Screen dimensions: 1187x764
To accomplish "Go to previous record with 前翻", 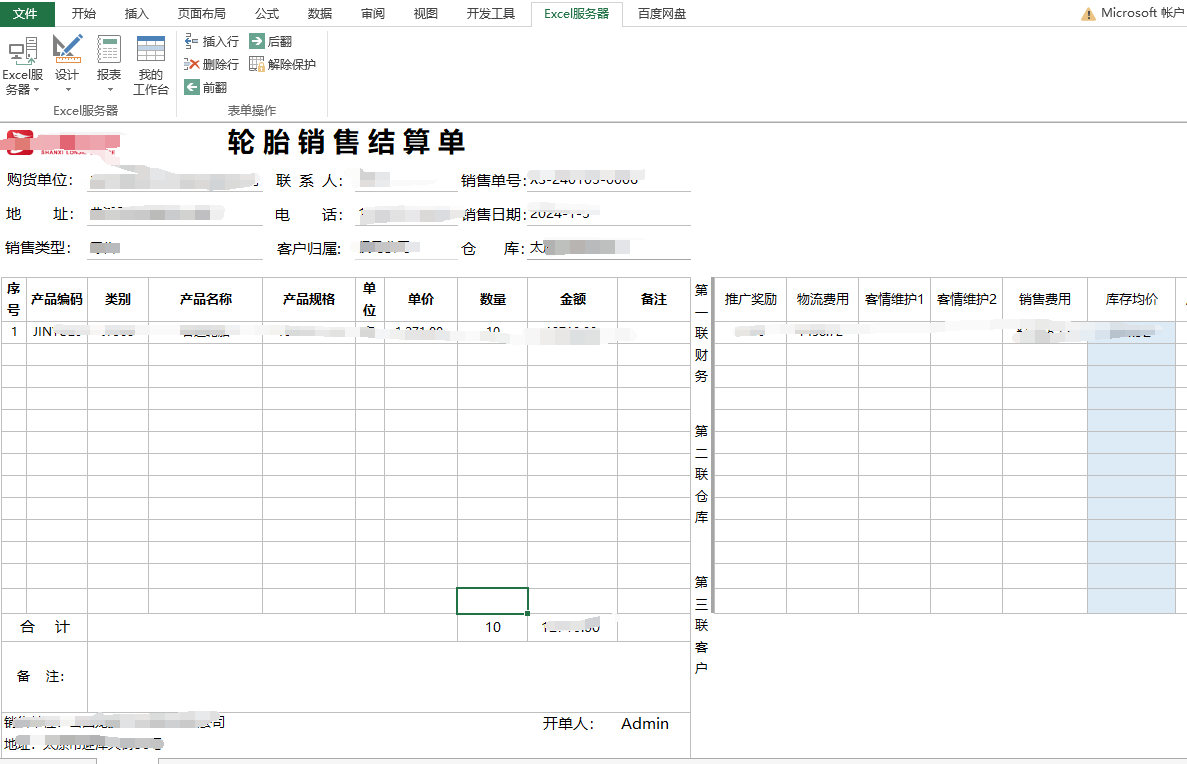I will 206,87.
